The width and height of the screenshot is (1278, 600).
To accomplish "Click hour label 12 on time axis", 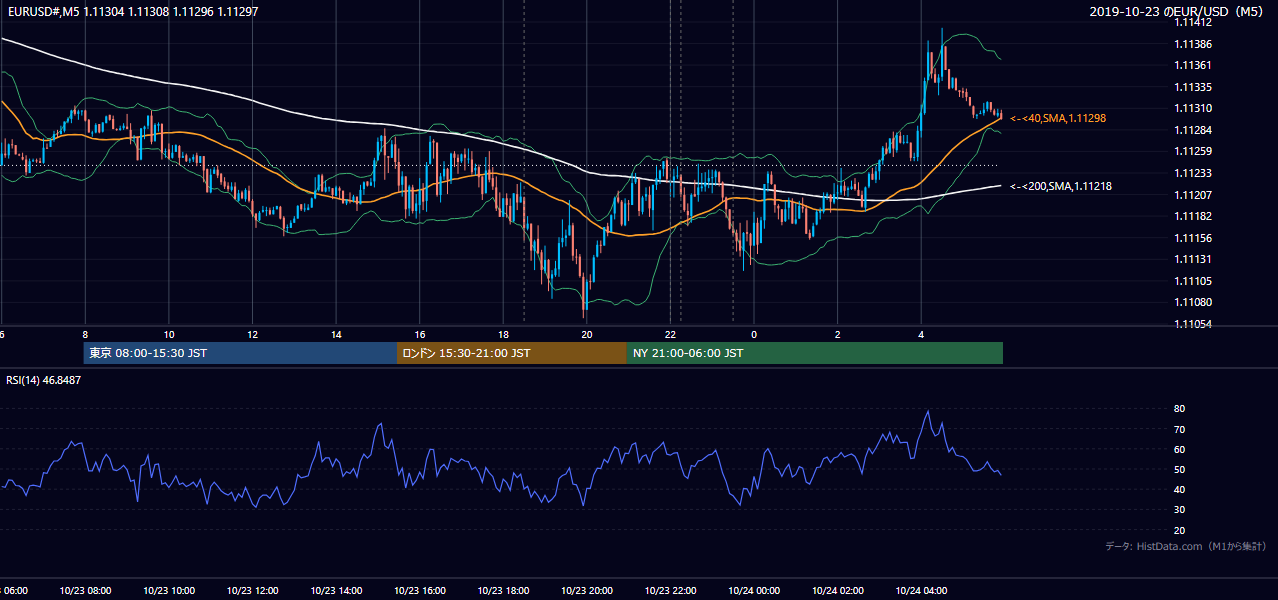I will tap(252, 334).
